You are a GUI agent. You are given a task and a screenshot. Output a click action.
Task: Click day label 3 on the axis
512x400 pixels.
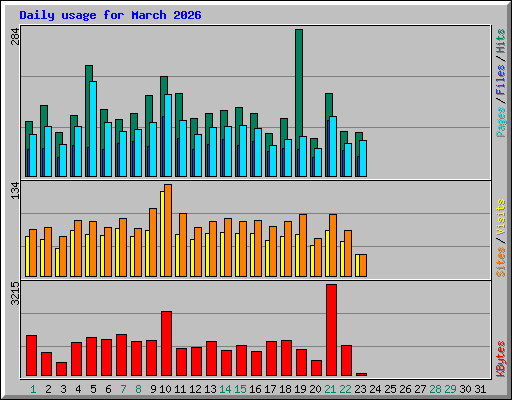(63, 389)
